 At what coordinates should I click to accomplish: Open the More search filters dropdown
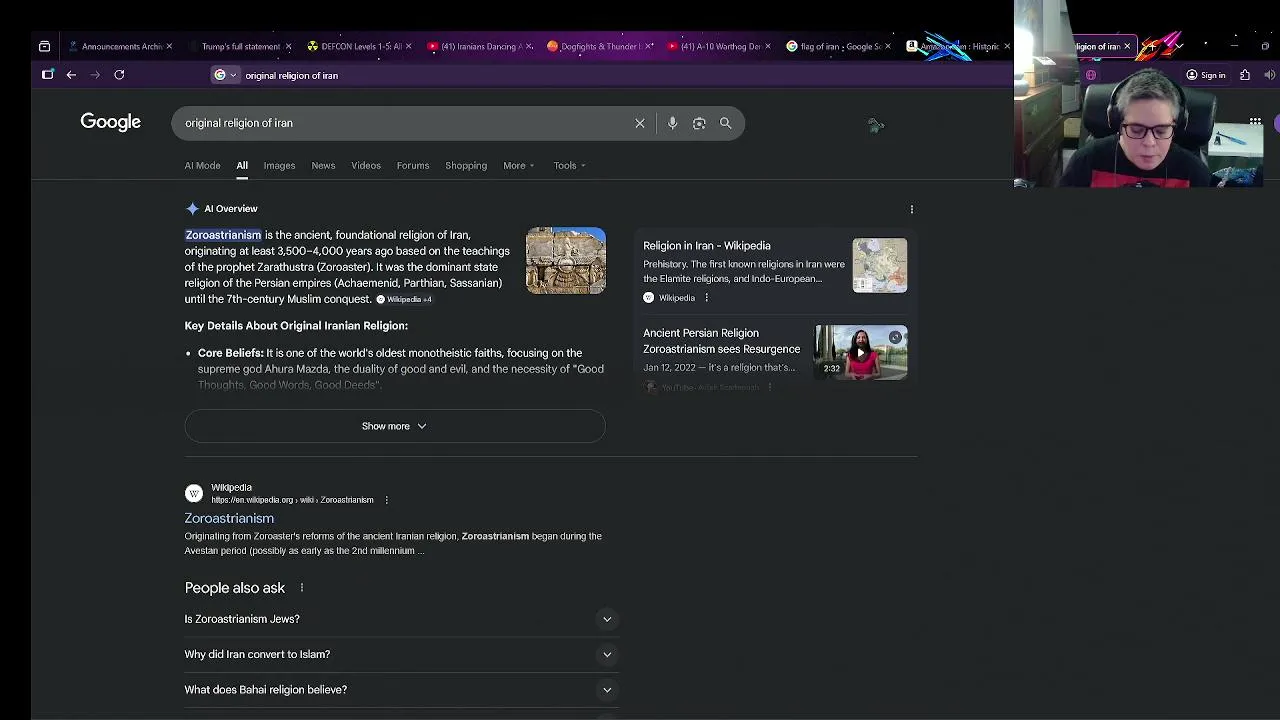[518, 166]
